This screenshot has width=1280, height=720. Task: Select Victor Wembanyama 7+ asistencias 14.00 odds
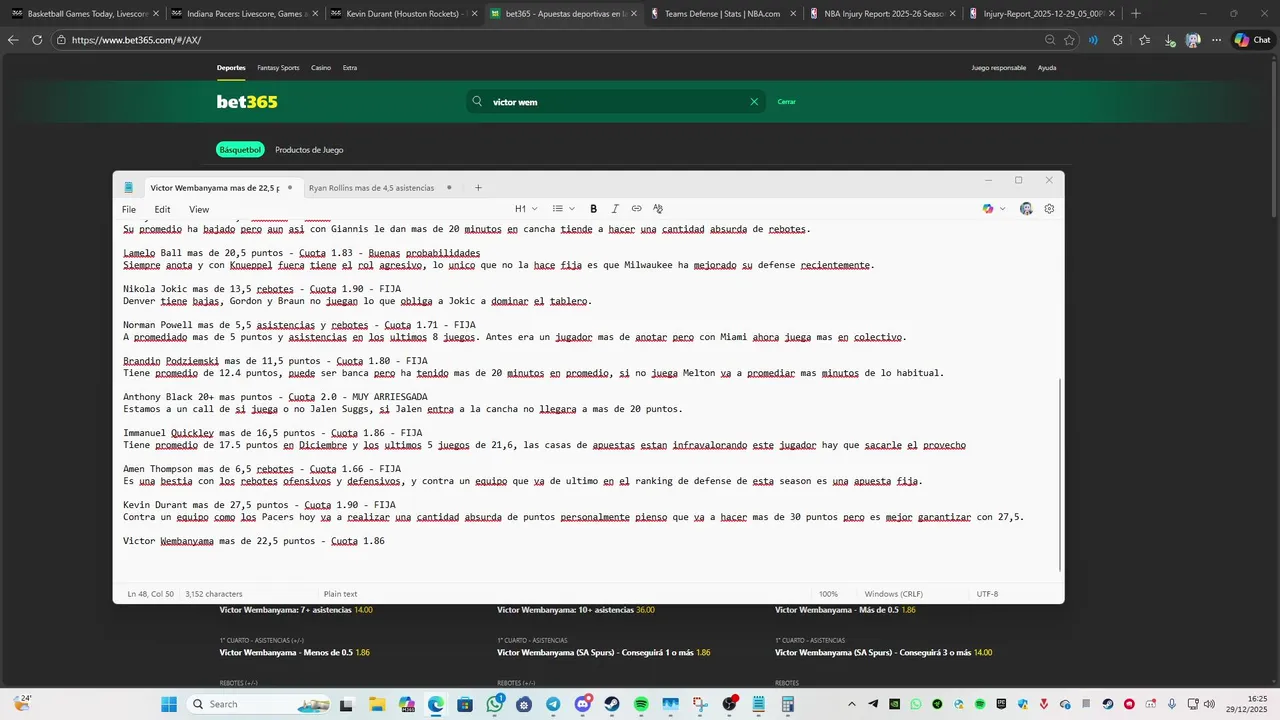pos(296,609)
